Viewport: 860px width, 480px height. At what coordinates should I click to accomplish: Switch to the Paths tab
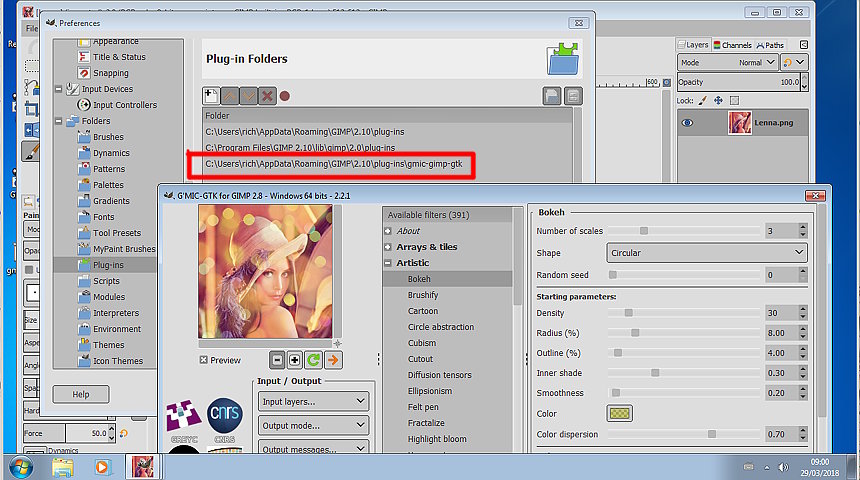click(771, 45)
